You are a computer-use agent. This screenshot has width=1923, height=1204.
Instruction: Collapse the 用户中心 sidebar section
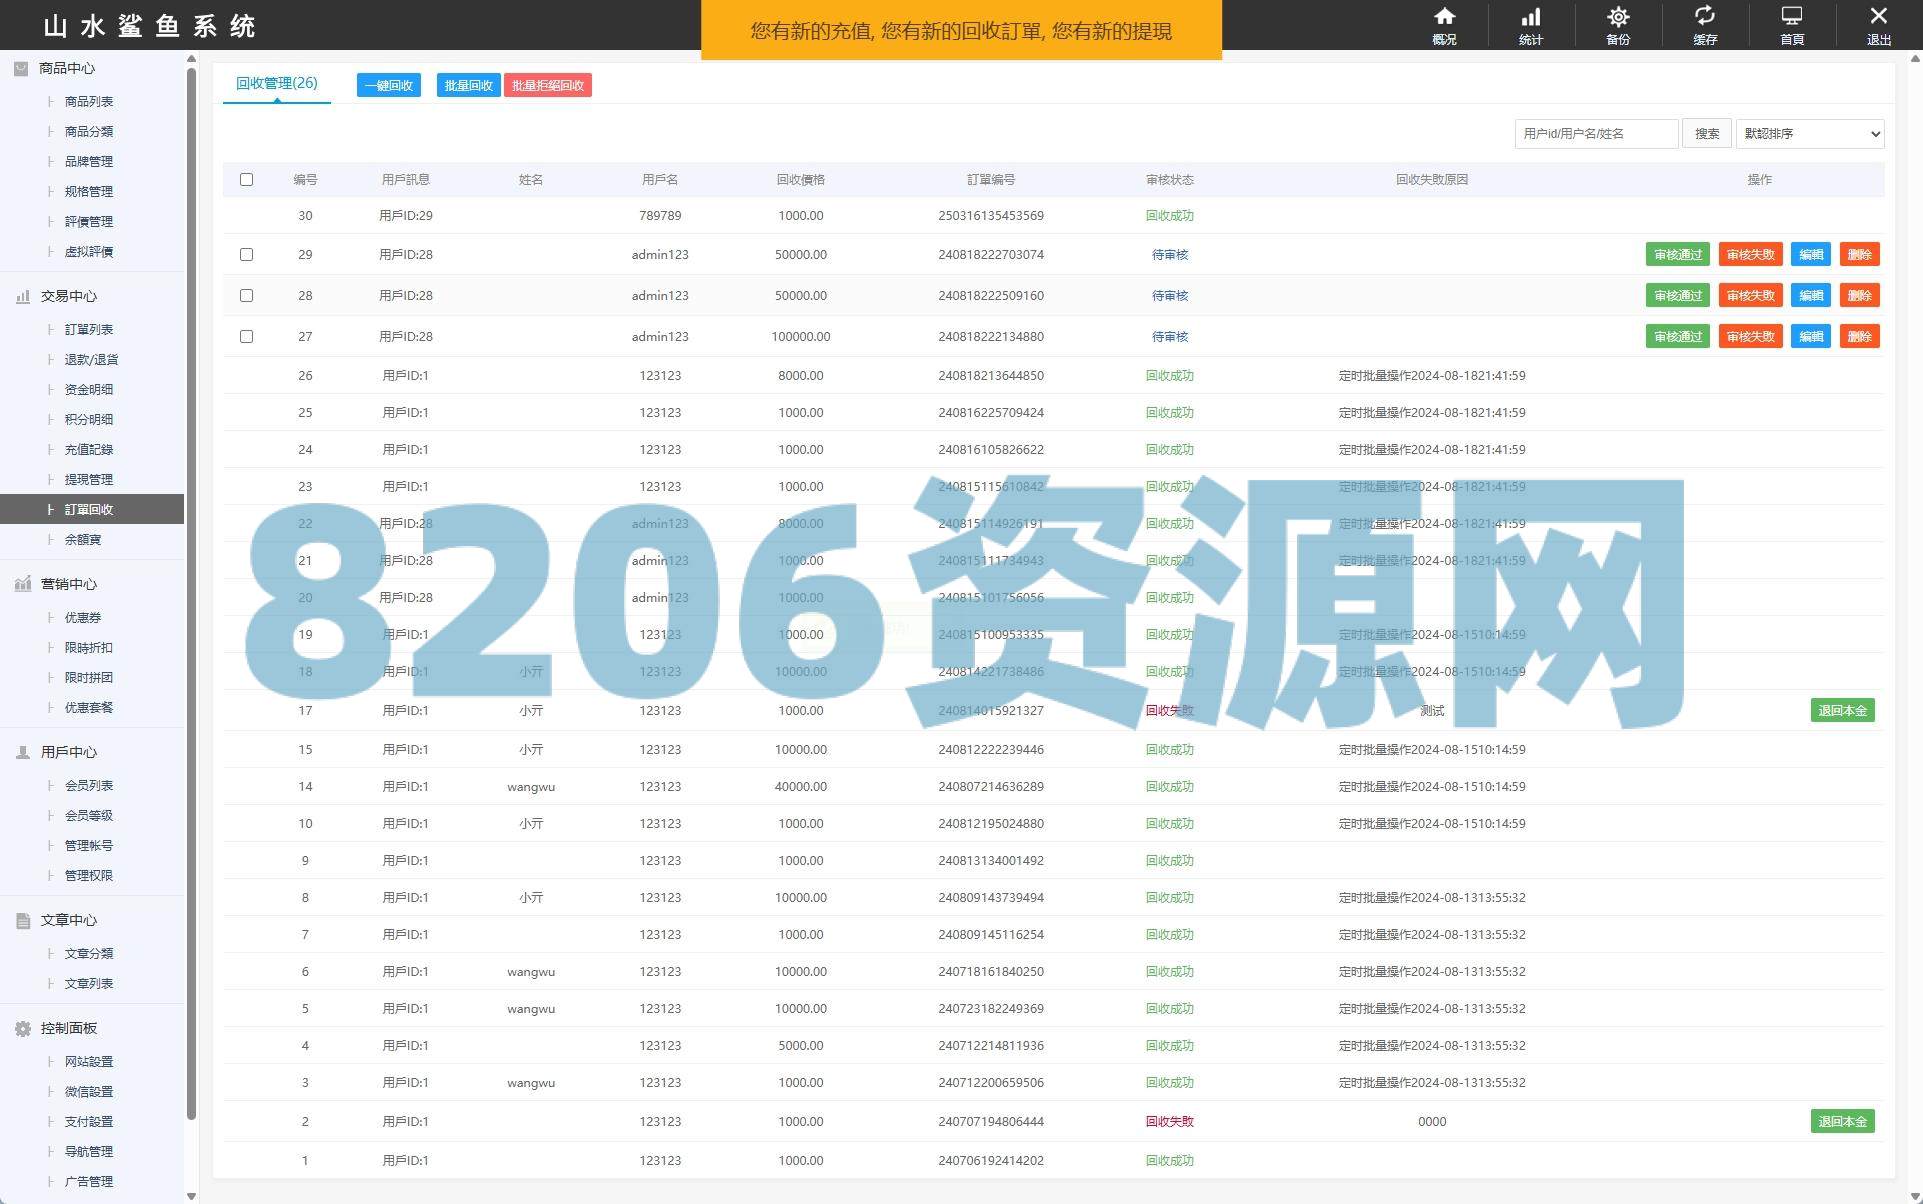68,752
